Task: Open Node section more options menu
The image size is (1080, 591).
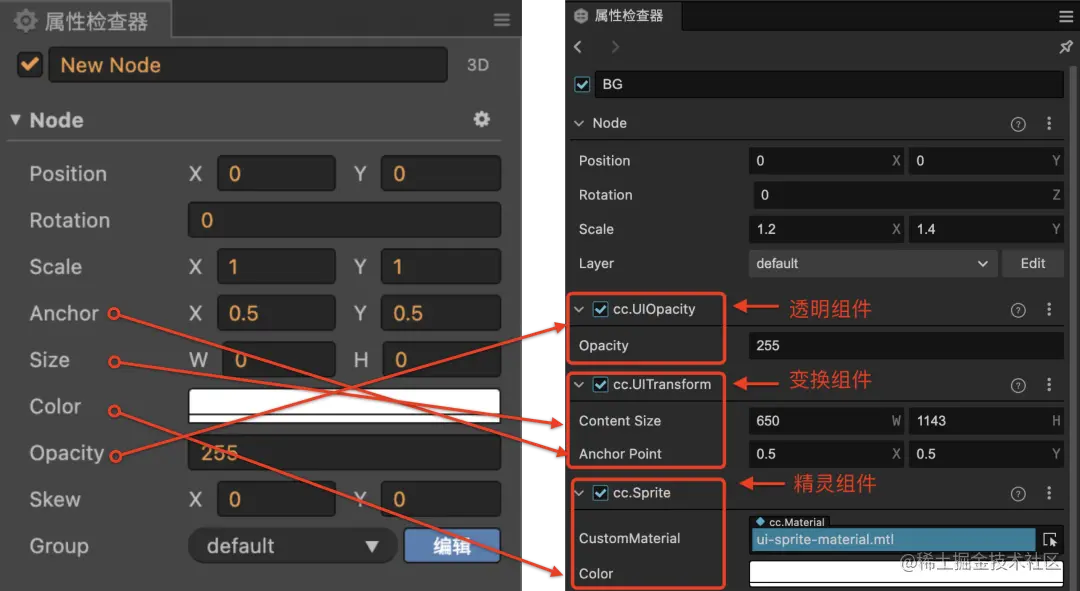Action: [1049, 123]
